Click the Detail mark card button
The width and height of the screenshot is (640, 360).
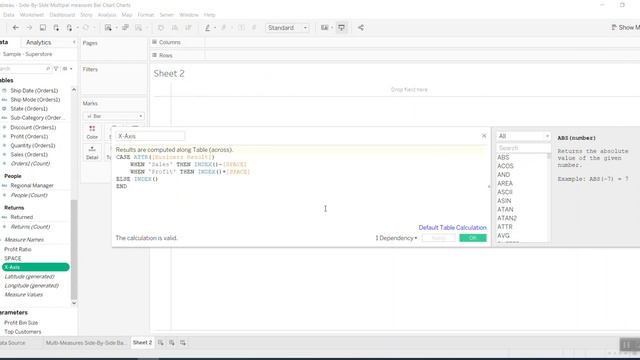click(92, 152)
